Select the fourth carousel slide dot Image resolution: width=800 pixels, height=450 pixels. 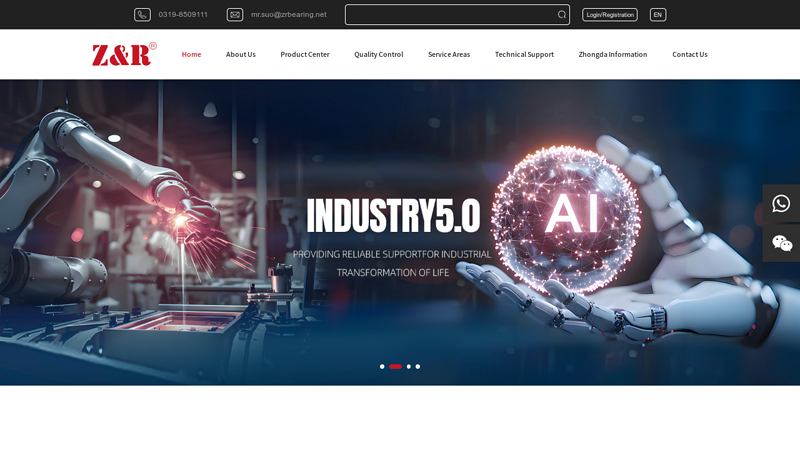pos(418,366)
